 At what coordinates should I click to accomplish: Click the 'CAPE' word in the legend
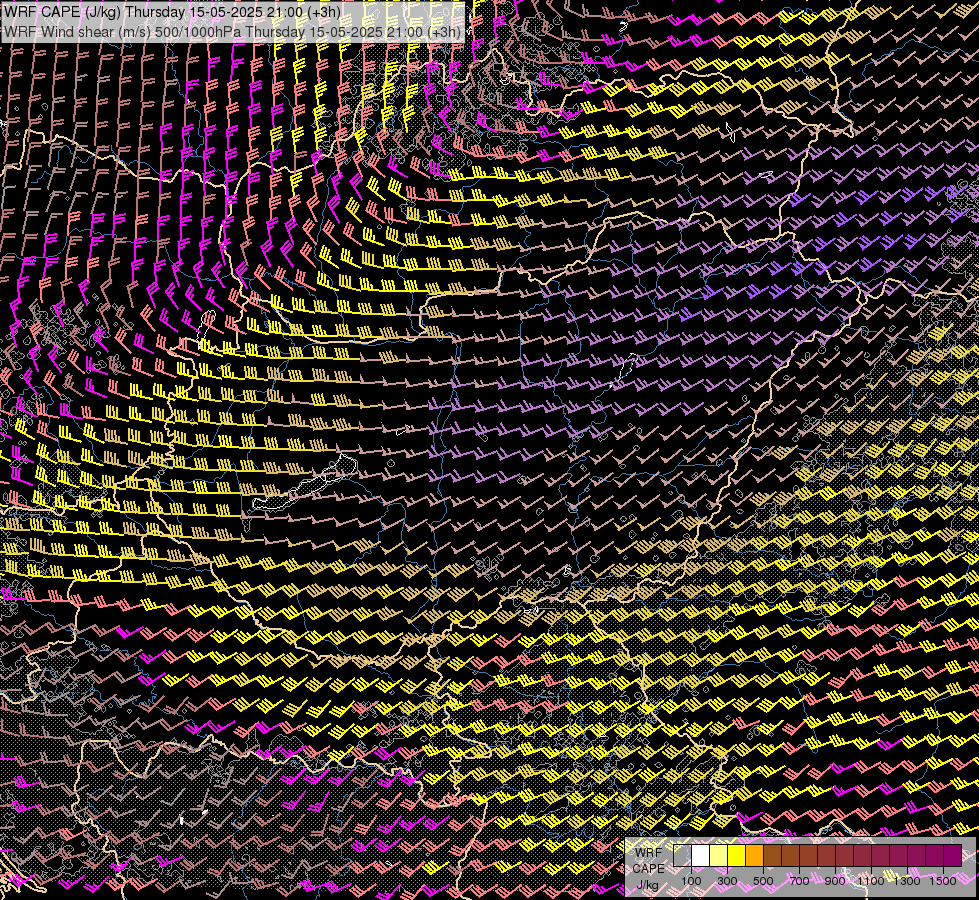point(649,869)
